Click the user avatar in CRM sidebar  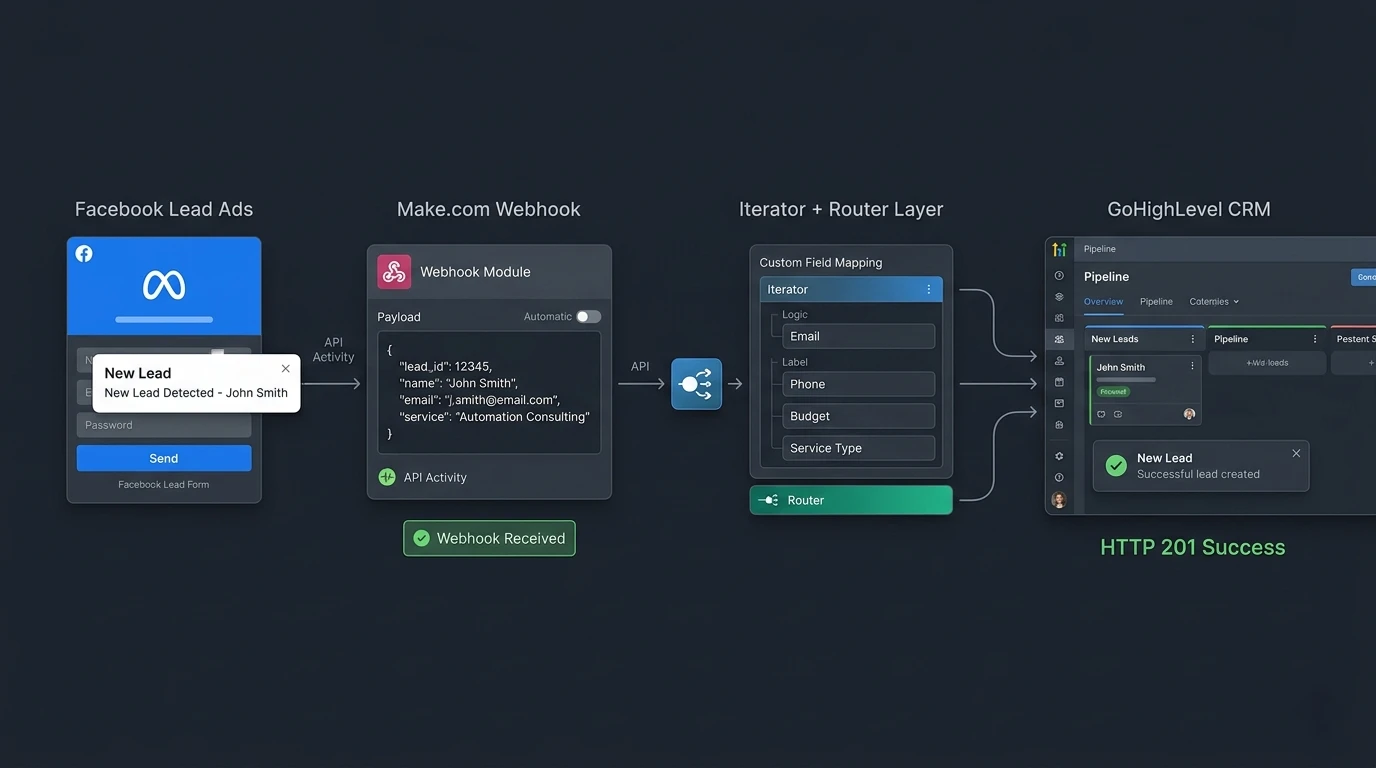pos(1059,500)
